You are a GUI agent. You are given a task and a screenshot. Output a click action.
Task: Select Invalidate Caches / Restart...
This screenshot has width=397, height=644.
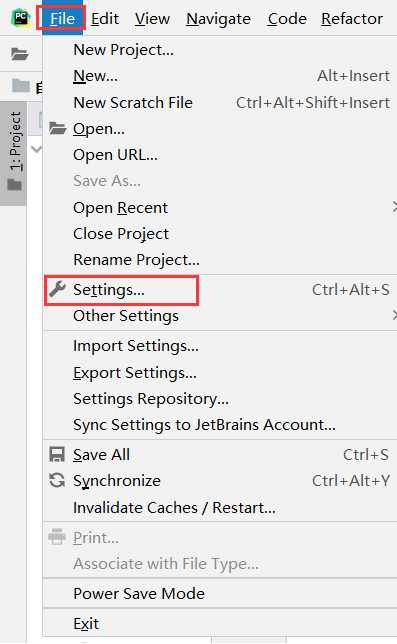[x=174, y=508]
